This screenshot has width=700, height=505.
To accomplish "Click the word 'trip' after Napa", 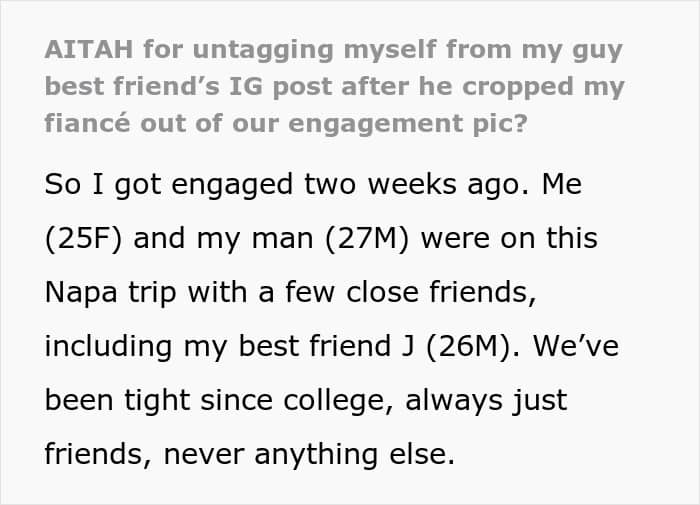I will tap(152, 293).
